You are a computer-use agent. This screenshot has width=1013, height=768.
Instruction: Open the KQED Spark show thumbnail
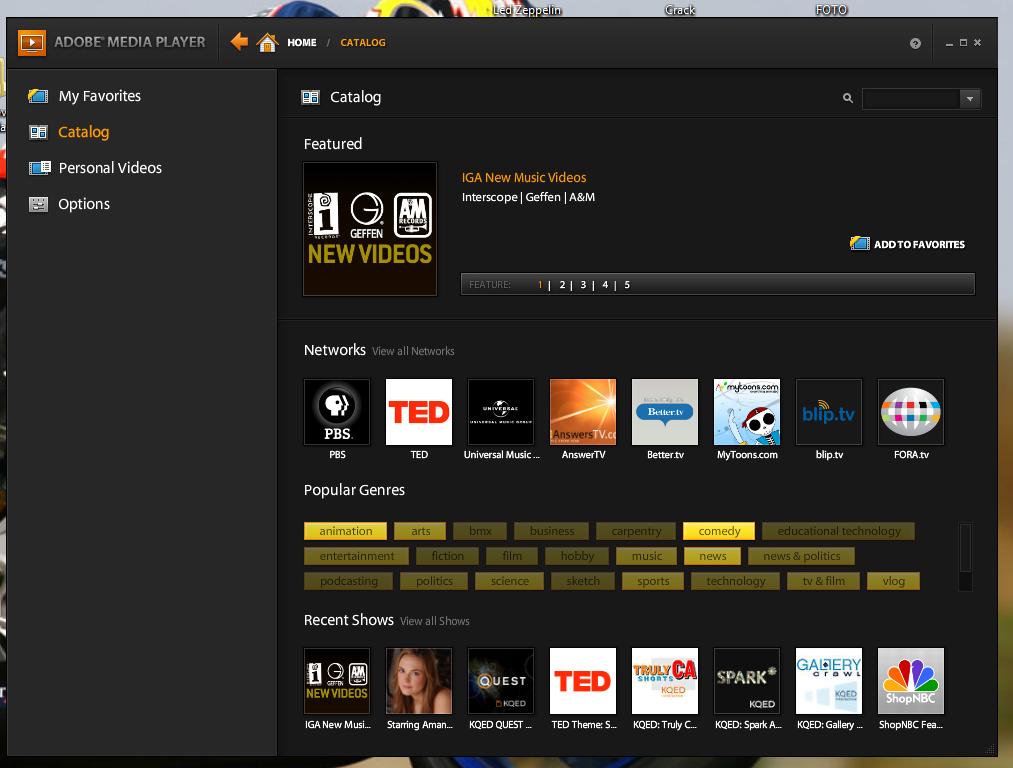point(747,681)
